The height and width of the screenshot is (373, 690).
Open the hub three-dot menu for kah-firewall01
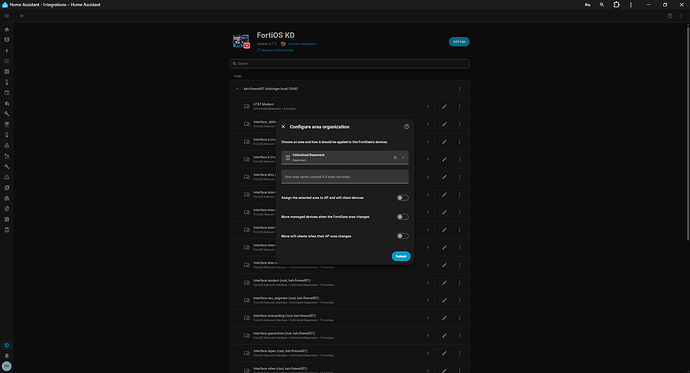(459, 89)
